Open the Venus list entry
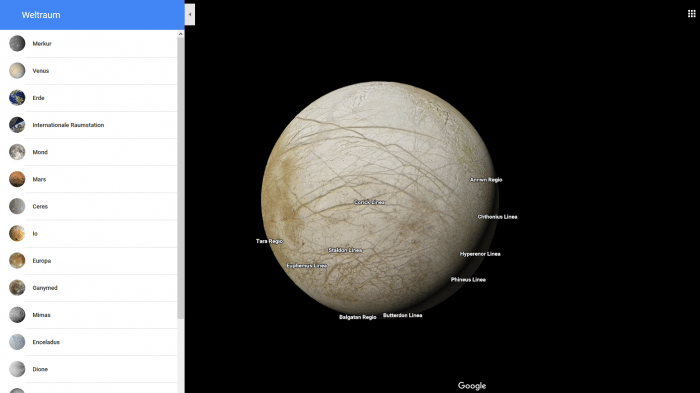 point(88,71)
